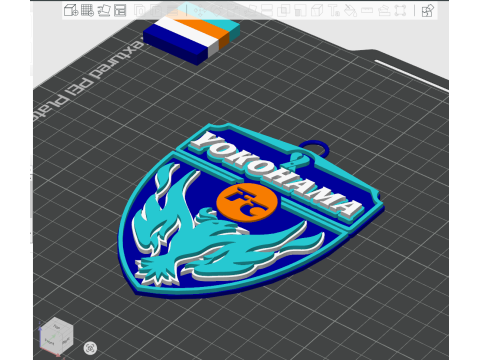Click the round camera reset icon beside the view cube
This screenshot has height=360, width=480.
(x=90, y=348)
